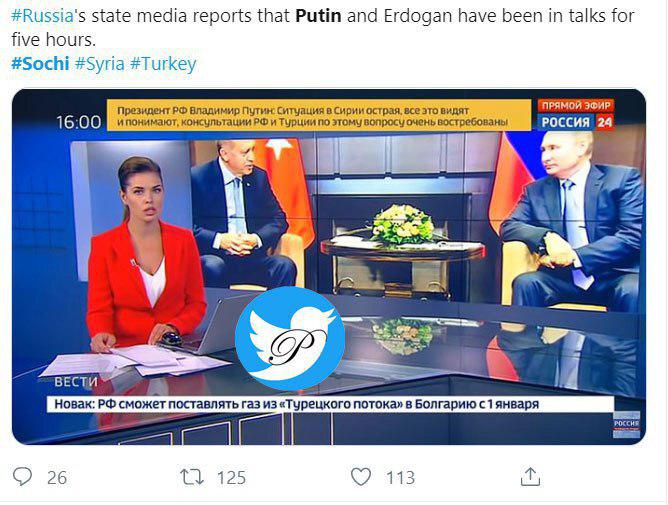The width and height of the screenshot is (668, 505).
Task: Open the share upload arrow icon
Action: tap(530, 476)
